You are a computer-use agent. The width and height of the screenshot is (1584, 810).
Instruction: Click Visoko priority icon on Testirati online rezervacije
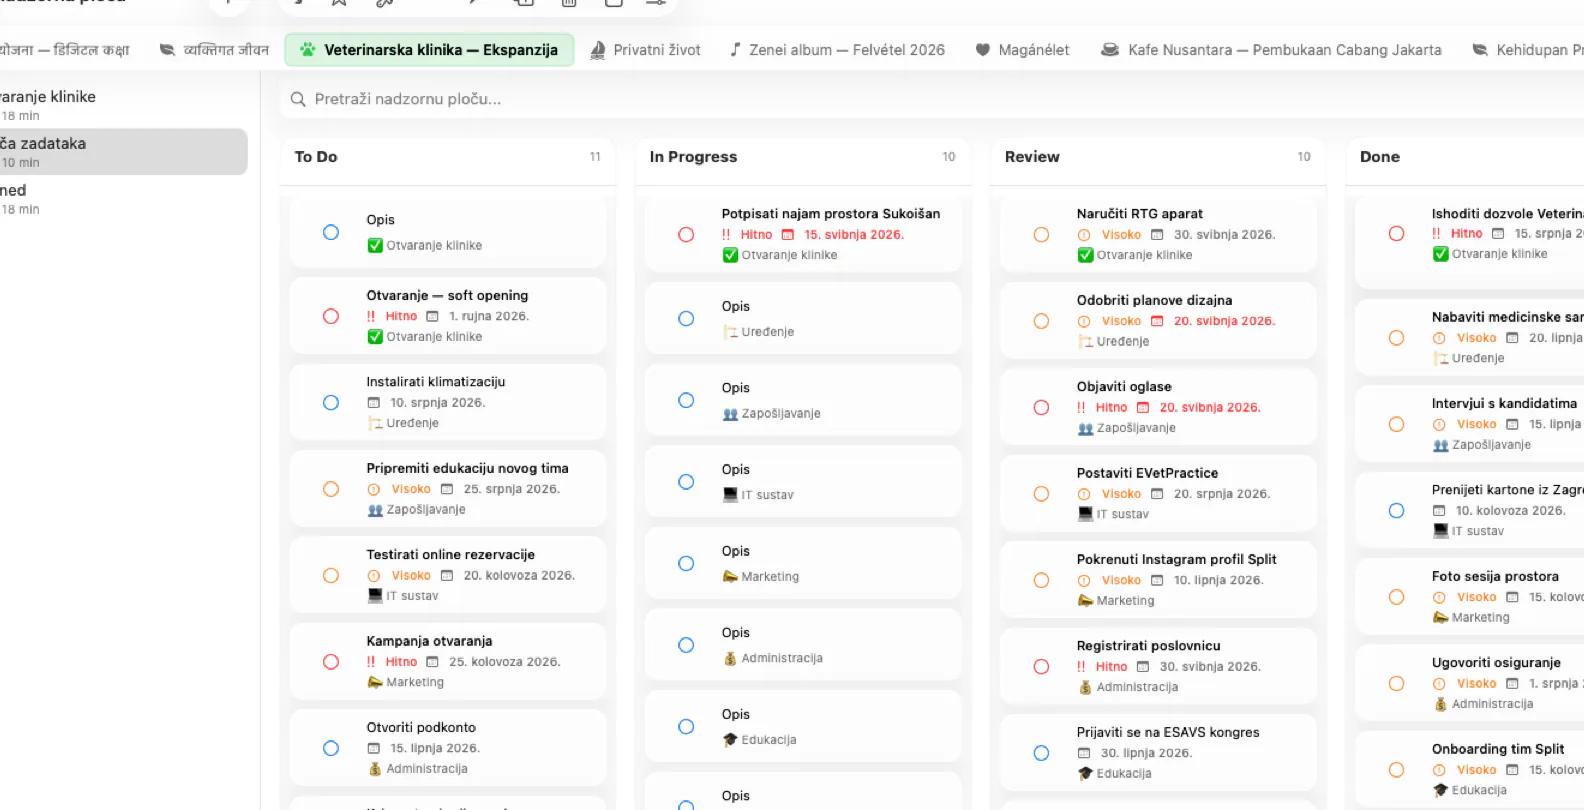click(374, 576)
